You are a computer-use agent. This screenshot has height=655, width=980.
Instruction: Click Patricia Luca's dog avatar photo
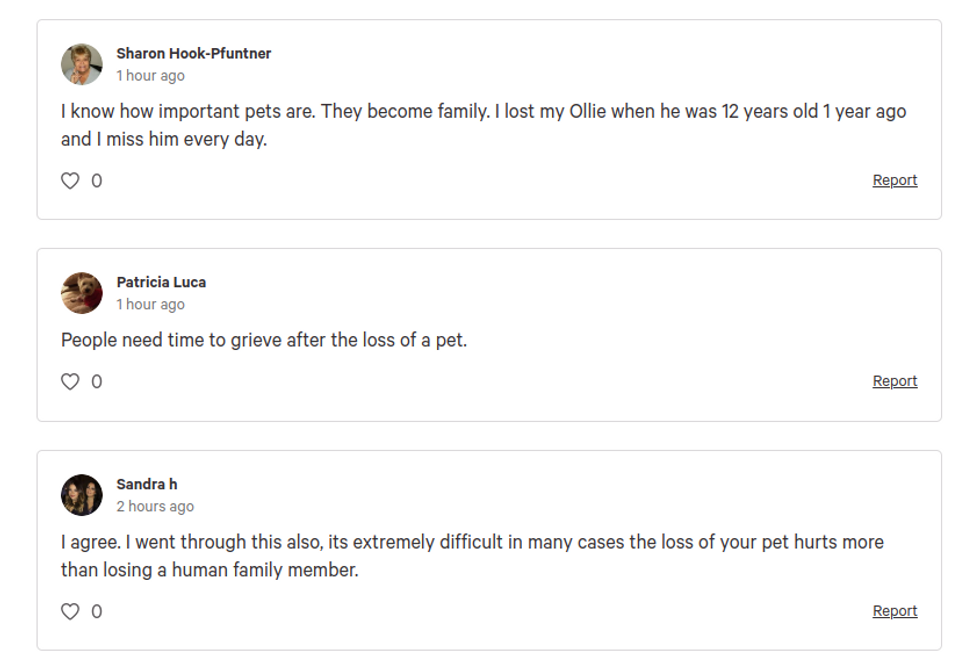pos(82,292)
